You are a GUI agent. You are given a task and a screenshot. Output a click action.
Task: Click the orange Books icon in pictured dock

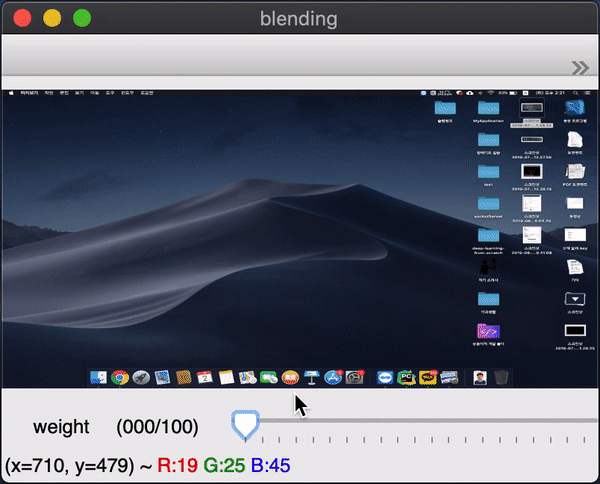point(290,378)
